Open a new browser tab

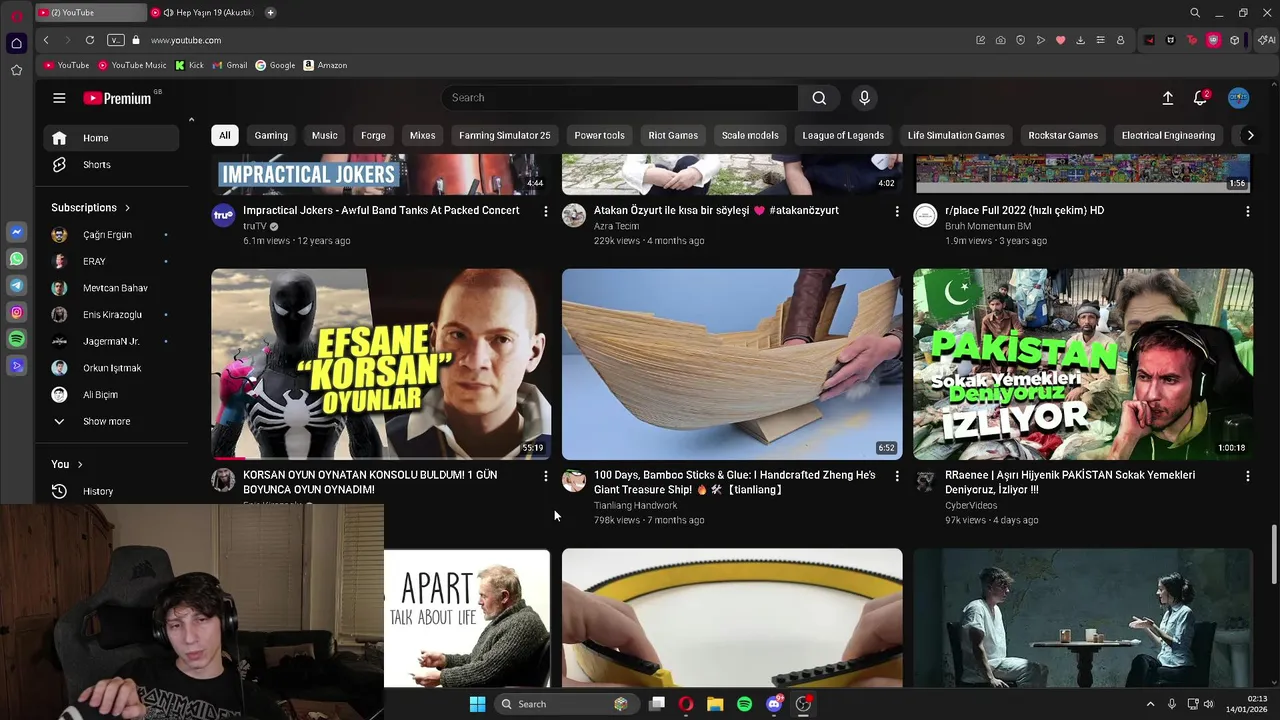click(270, 13)
